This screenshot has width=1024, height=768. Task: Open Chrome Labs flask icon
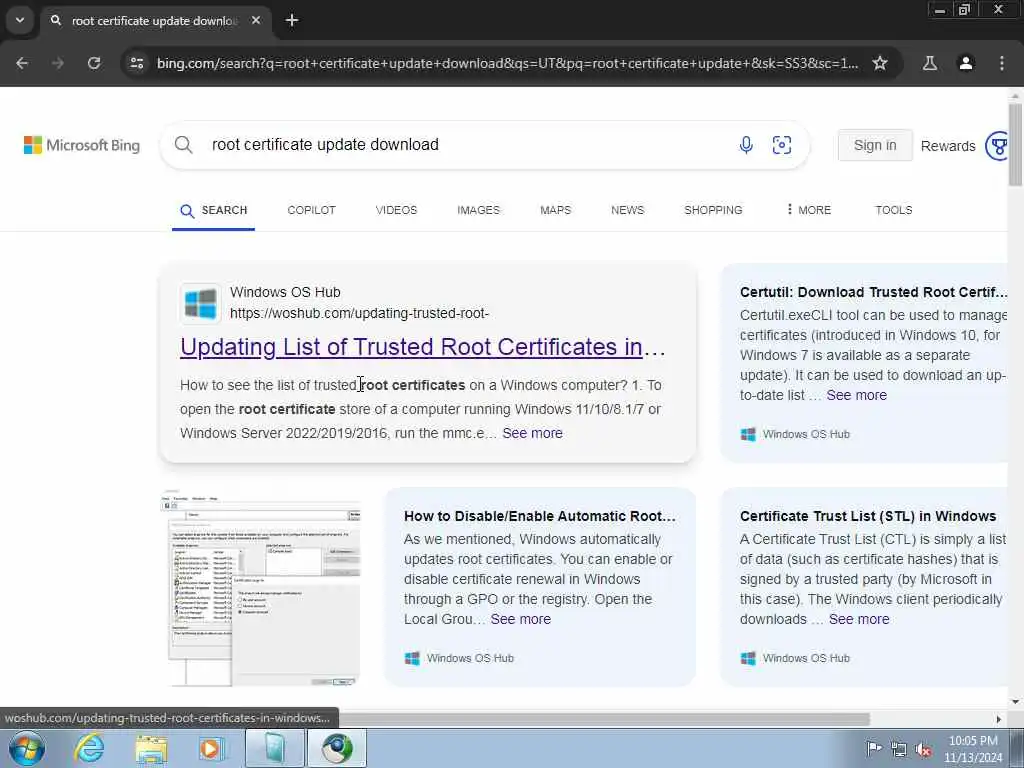pyautogui.click(x=929, y=63)
